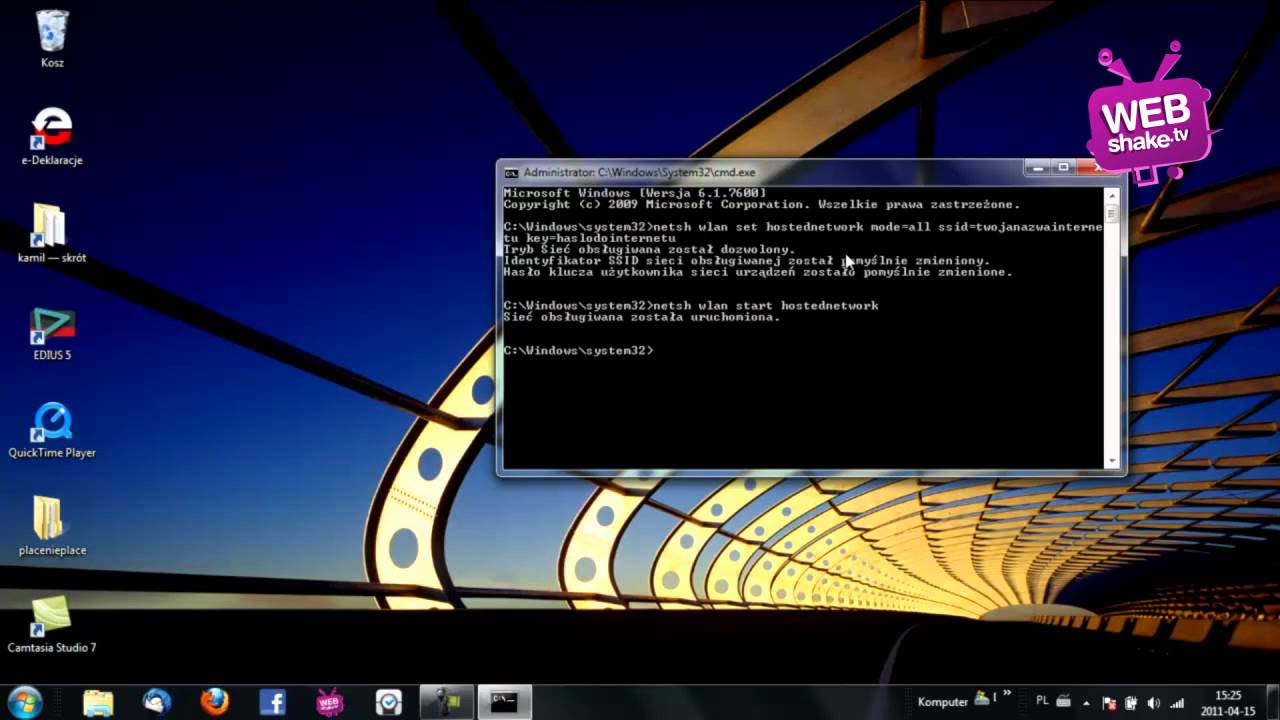The height and width of the screenshot is (720, 1280).
Task: Click the cmd scrollbar down arrow
Action: pyautogui.click(x=1111, y=461)
